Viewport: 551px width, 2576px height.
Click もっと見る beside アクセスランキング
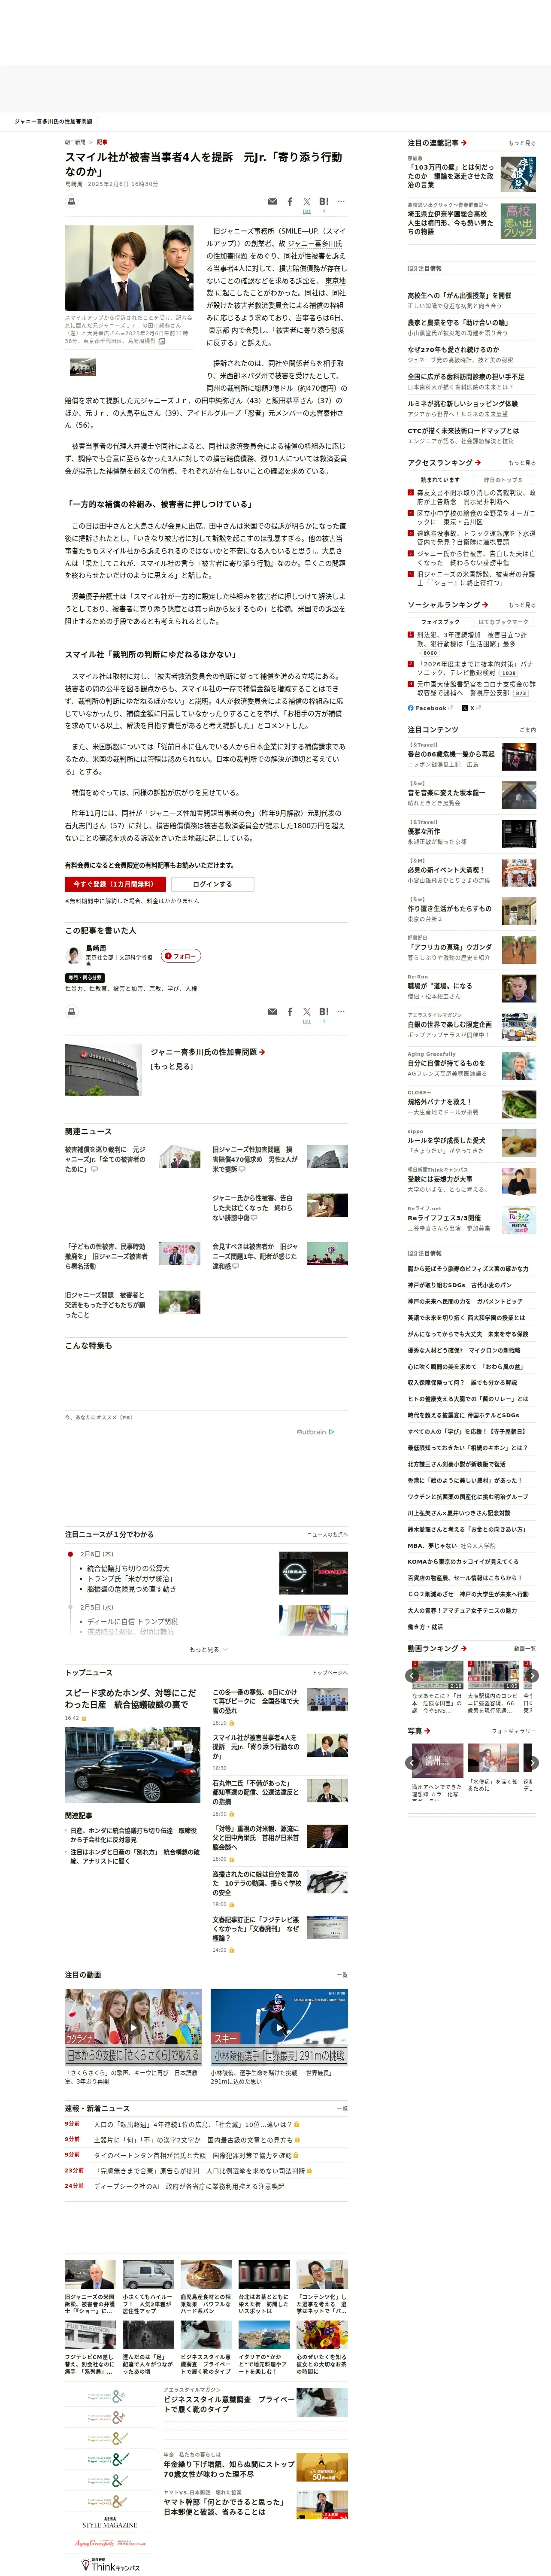(x=522, y=463)
